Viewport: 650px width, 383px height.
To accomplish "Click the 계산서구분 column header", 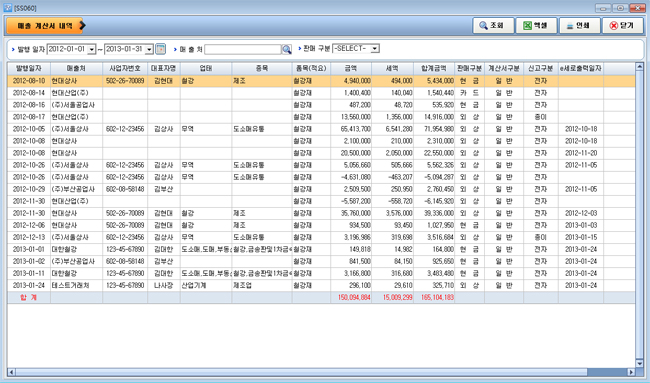I will (504, 68).
